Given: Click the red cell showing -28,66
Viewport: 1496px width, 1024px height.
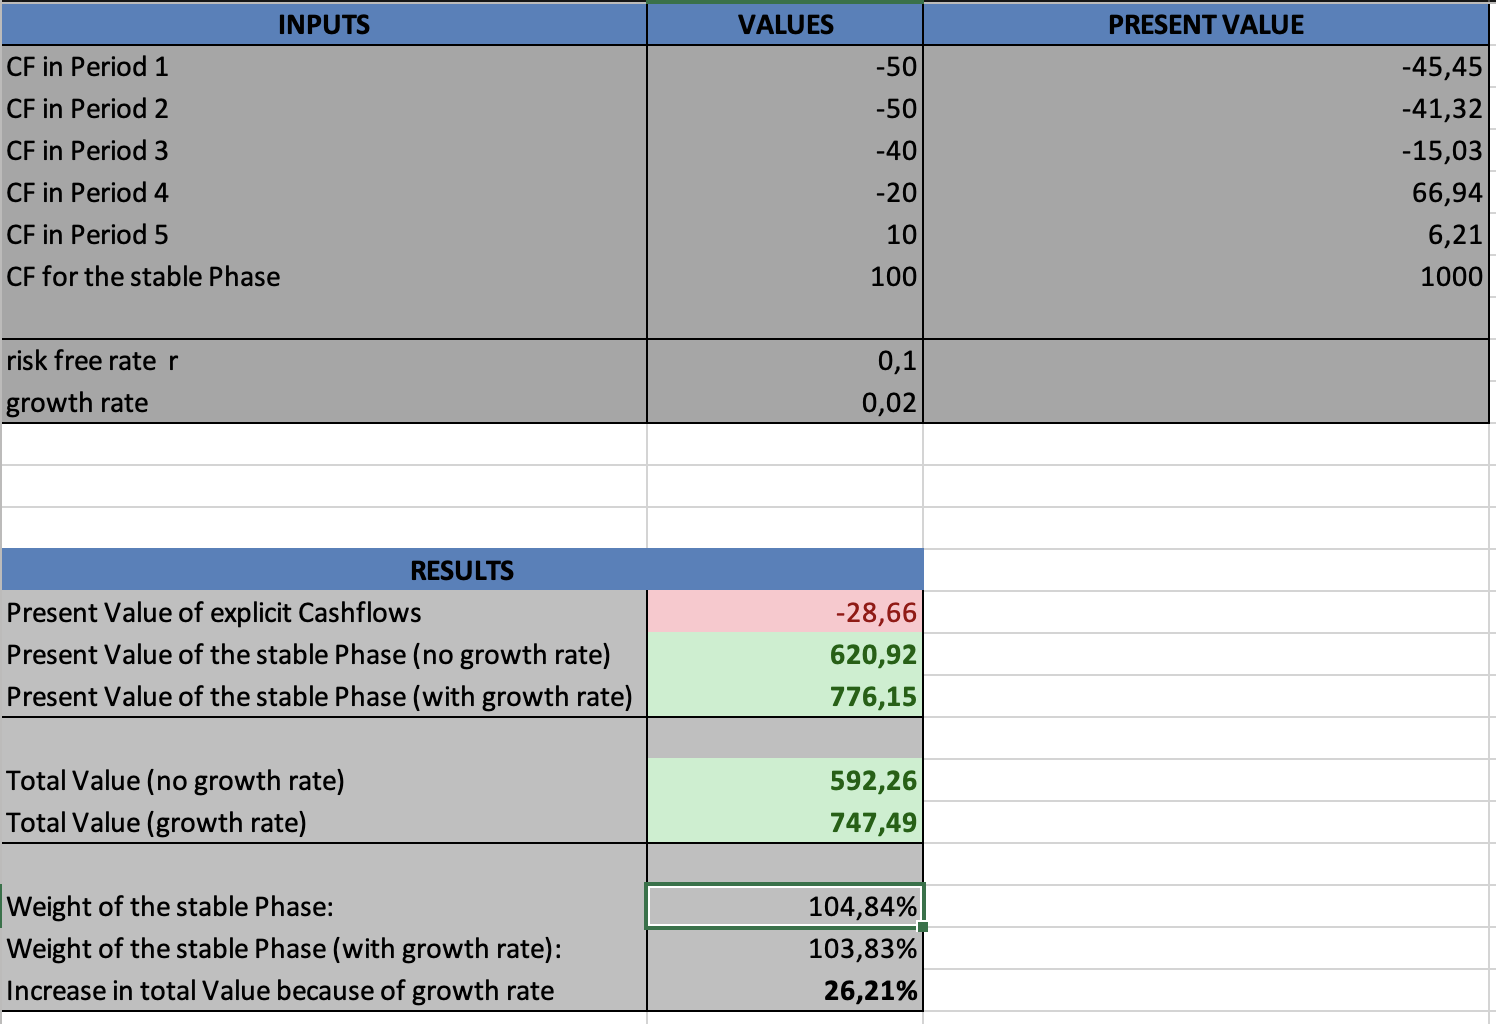Looking at the screenshot, I should (x=785, y=612).
